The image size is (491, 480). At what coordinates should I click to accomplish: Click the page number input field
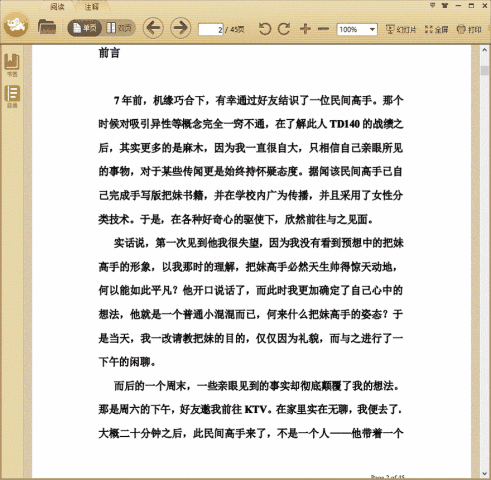pyautogui.click(x=211, y=29)
